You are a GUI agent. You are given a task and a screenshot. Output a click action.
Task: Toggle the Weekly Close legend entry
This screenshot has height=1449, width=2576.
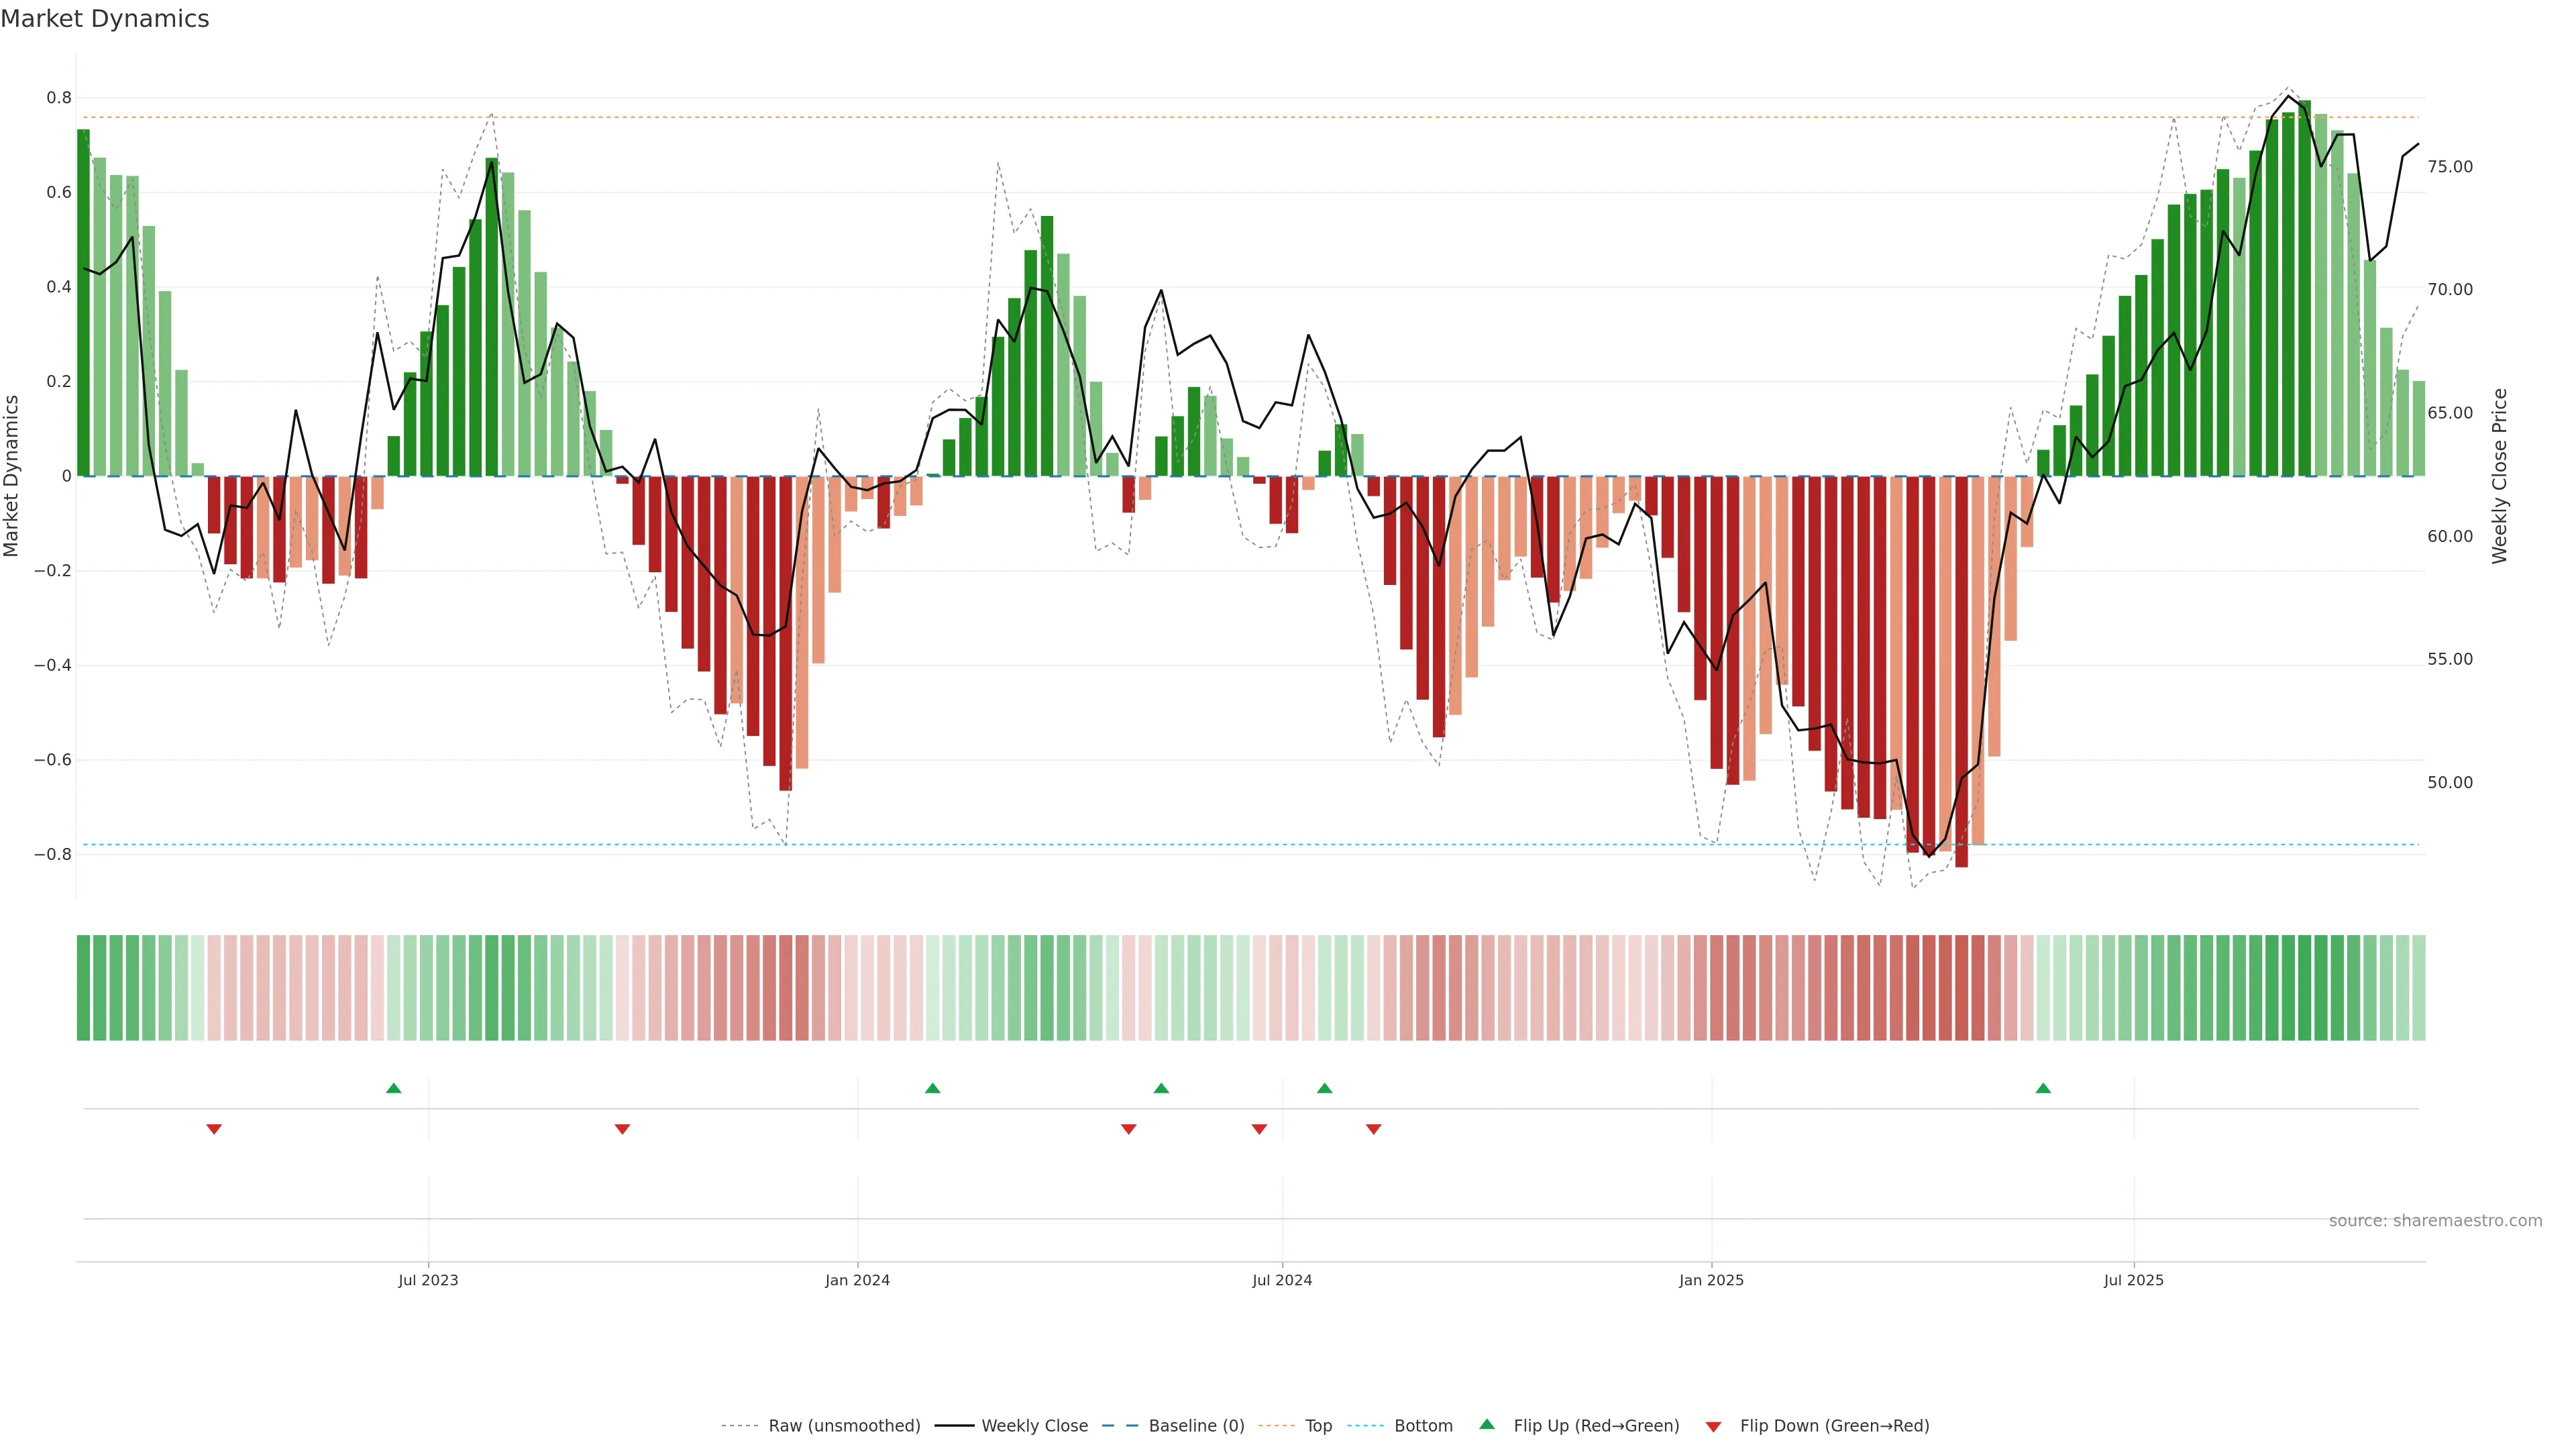click(1034, 1425)
